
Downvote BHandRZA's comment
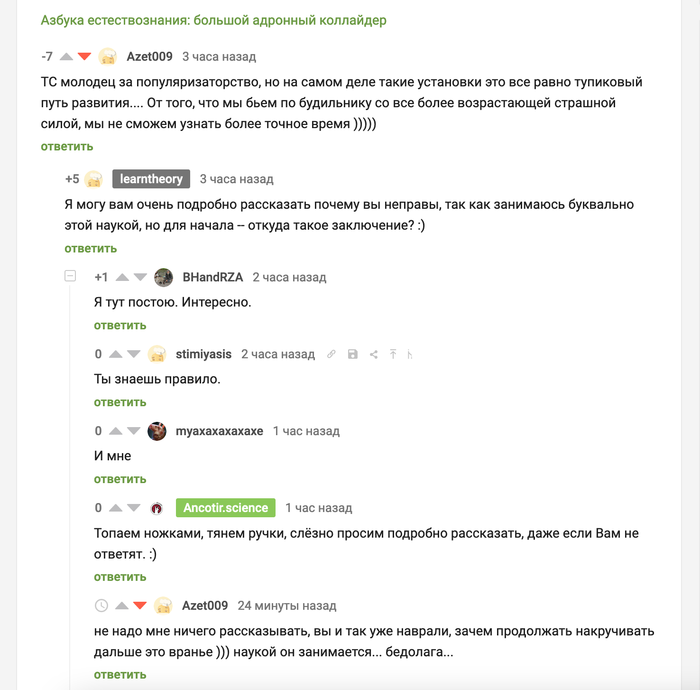point(140,277)
